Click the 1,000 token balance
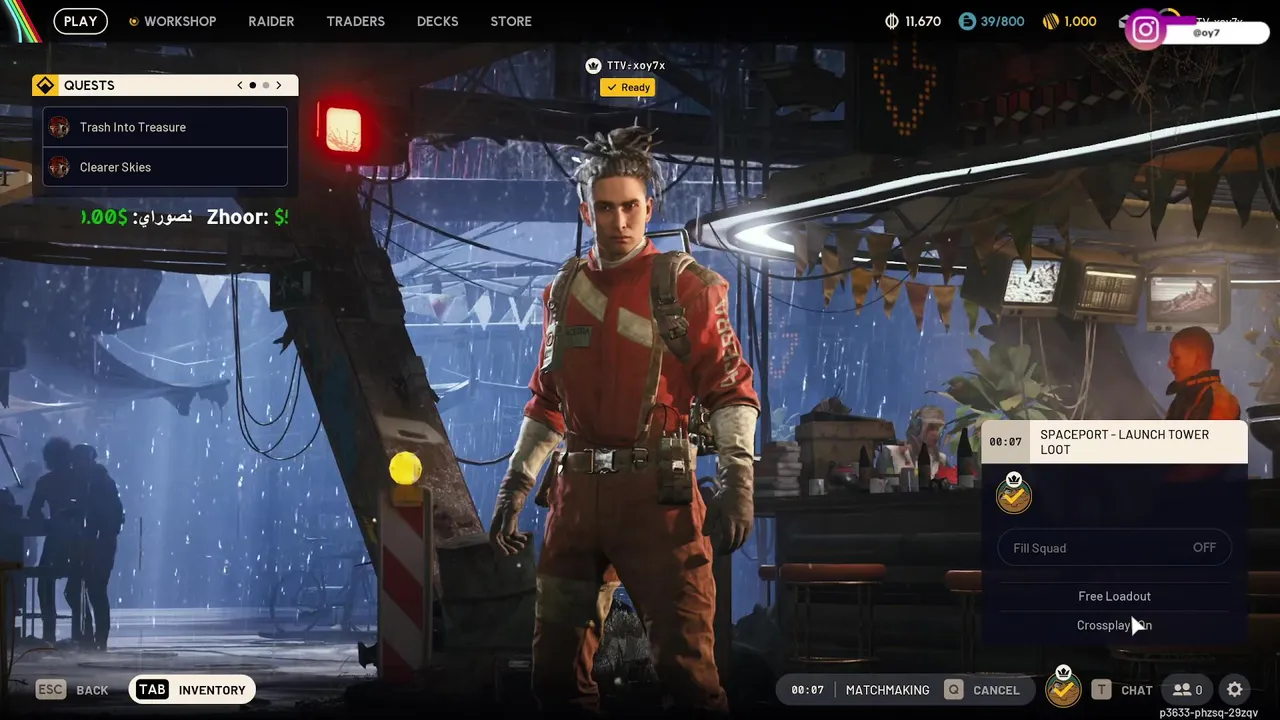This screenshot has width=1280, height=720. (x=1080, y=21)
